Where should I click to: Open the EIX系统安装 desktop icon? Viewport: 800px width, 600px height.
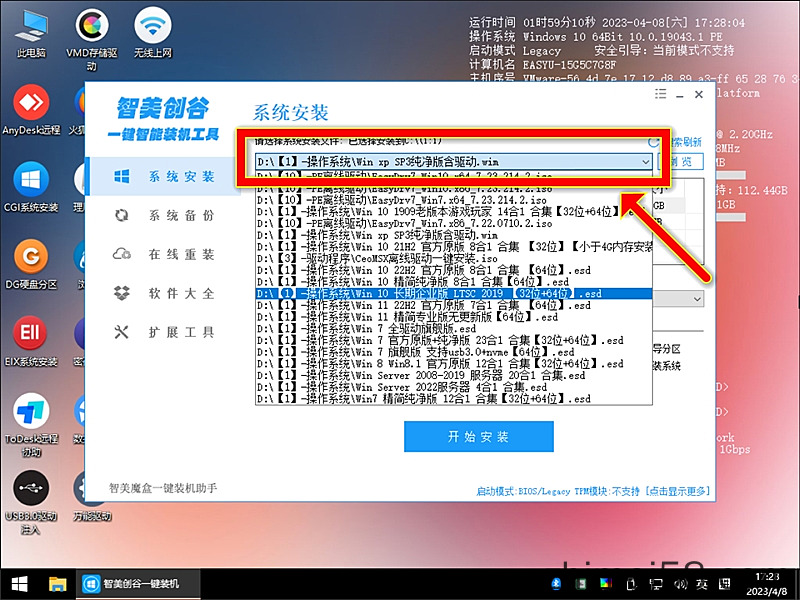click(31, 342)
